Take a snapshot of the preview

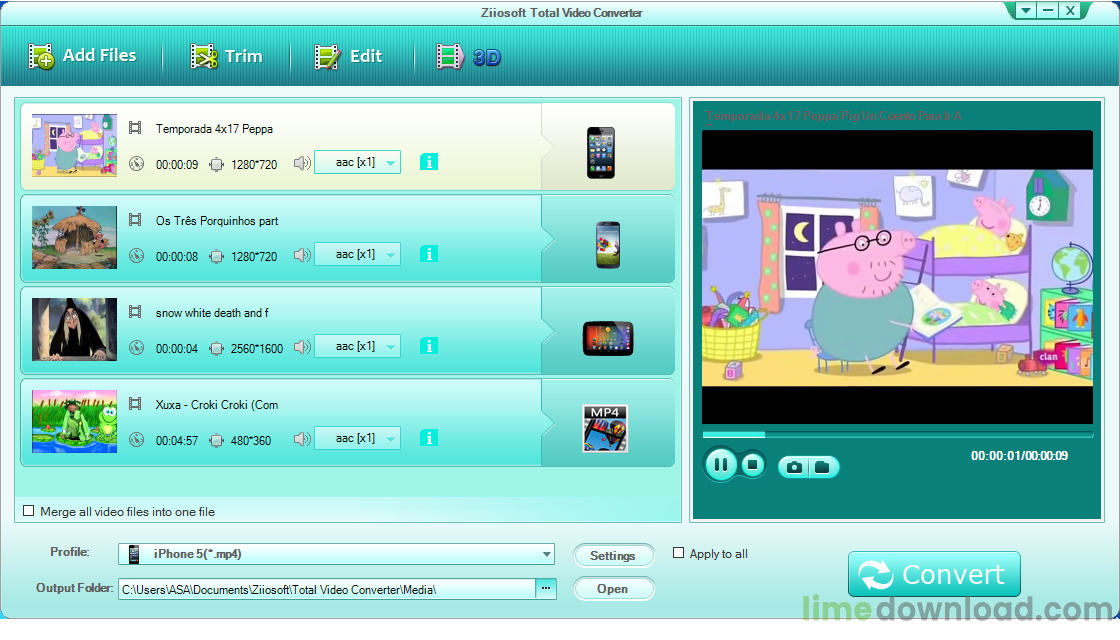[794, 467]
